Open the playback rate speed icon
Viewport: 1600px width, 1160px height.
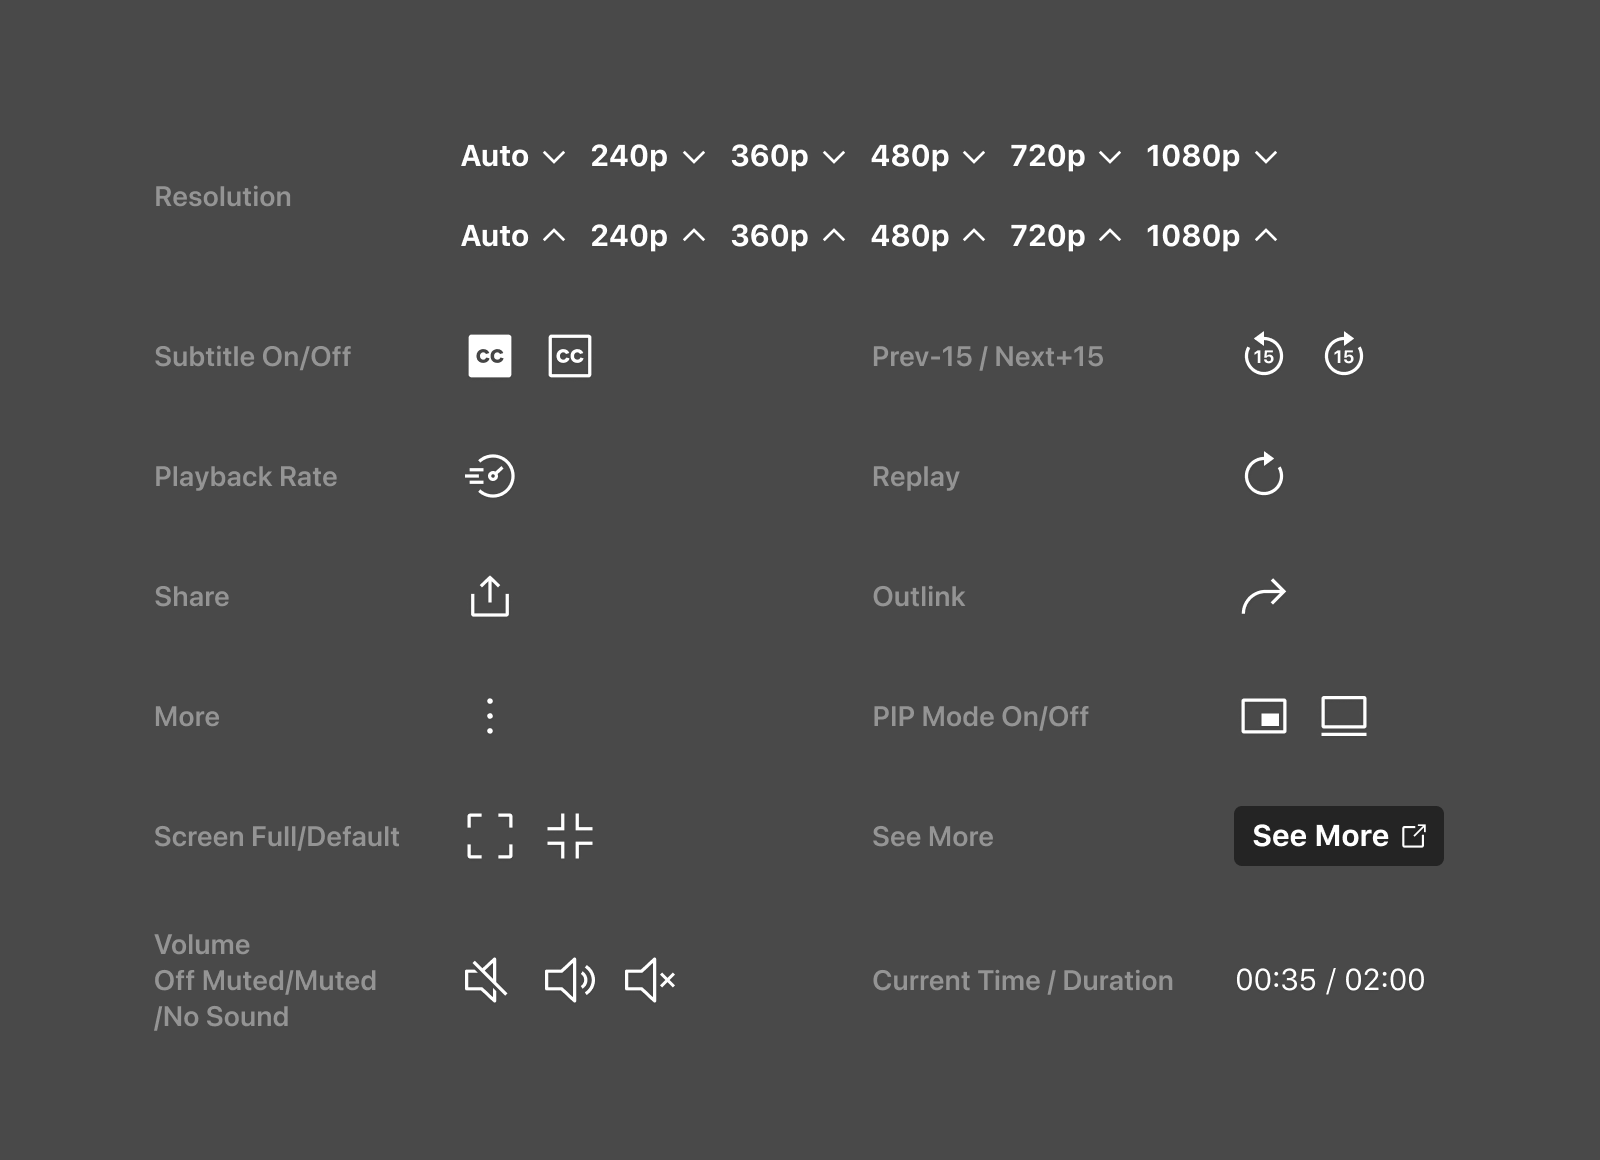[x=490, y=476]
